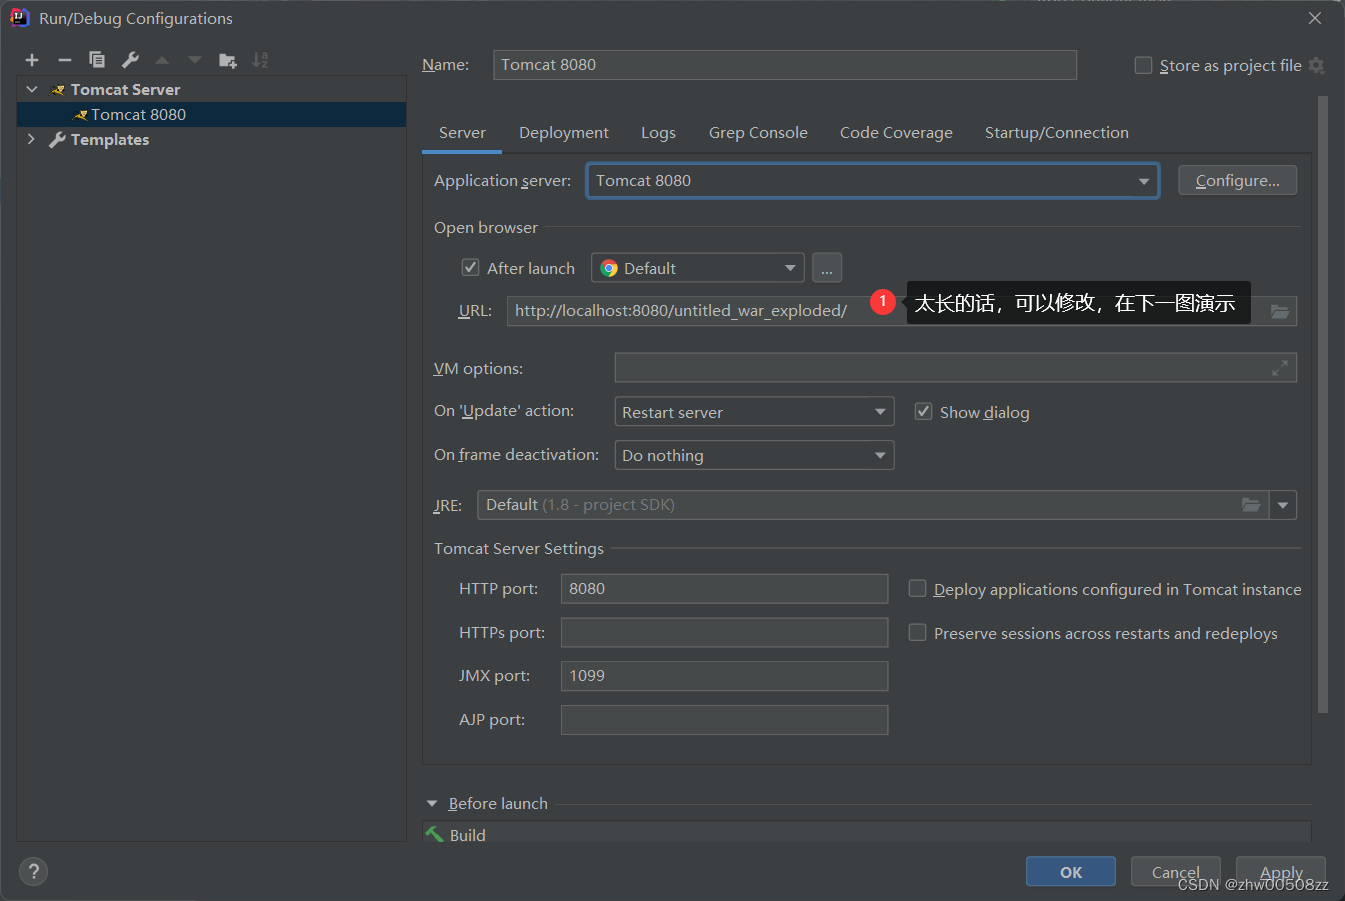
Task: Remove the selected configuration with the minus icon
Action: point(65,60)
